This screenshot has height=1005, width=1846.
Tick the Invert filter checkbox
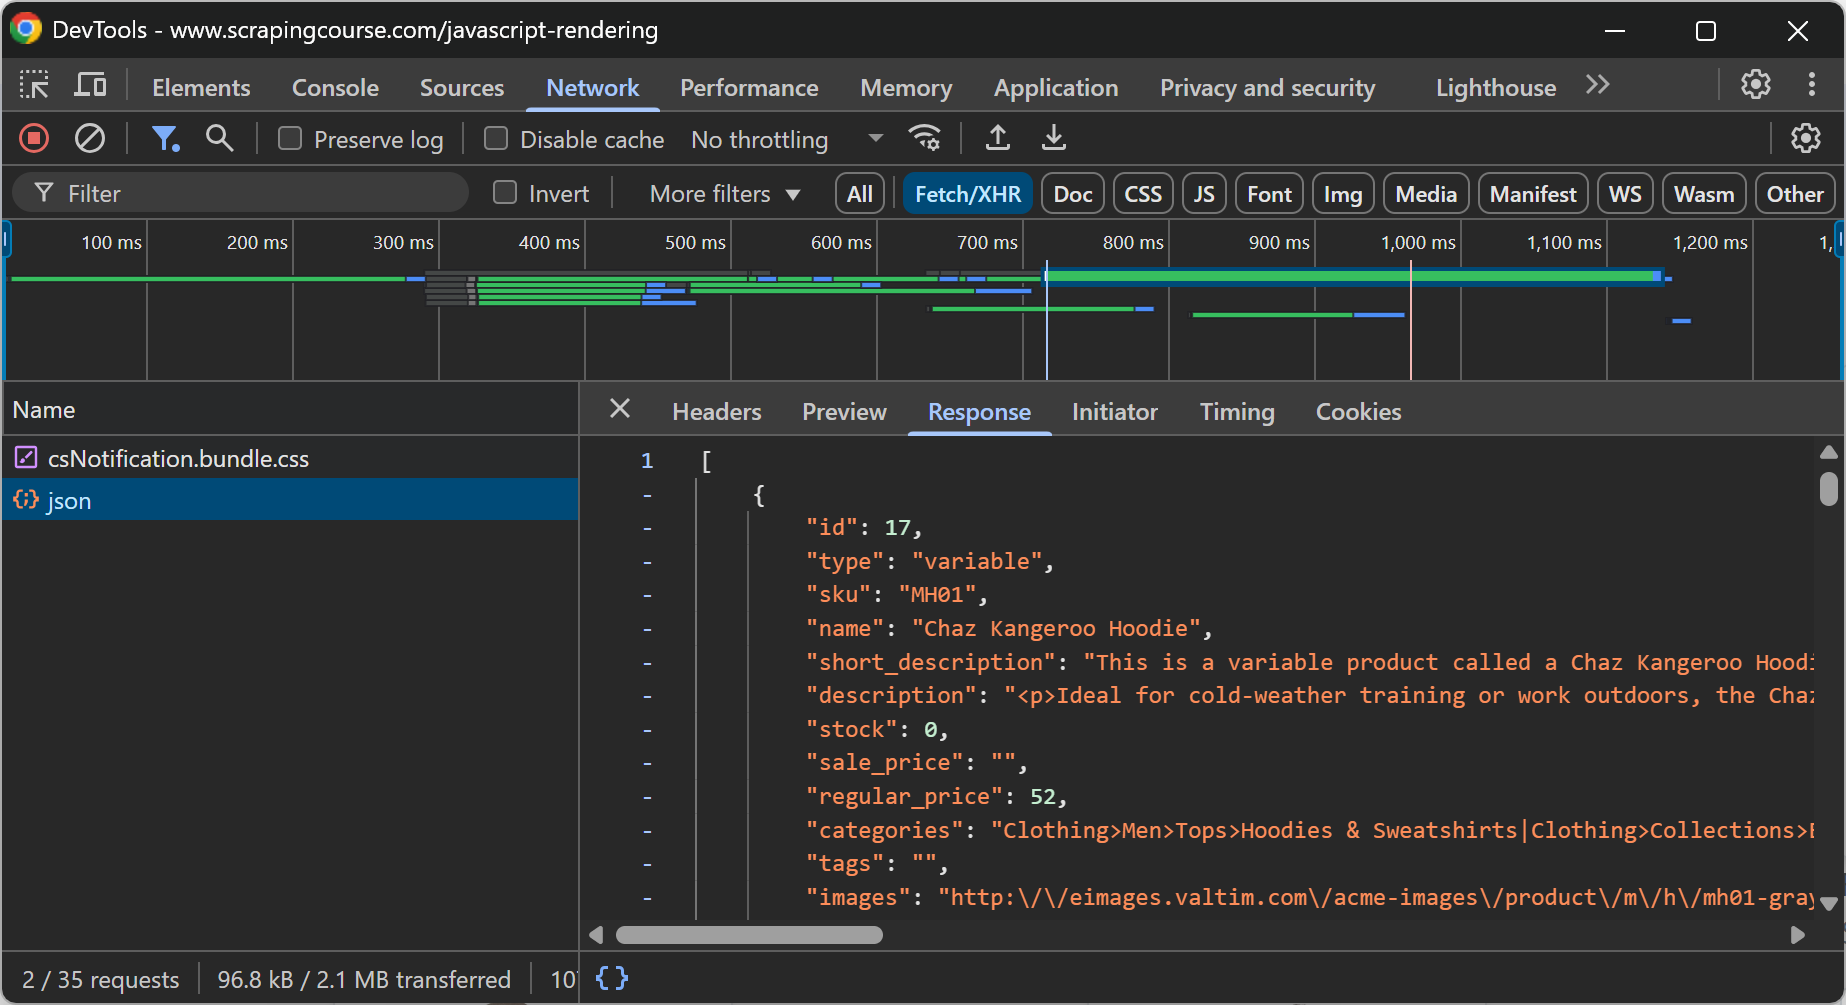click(505, 193)
